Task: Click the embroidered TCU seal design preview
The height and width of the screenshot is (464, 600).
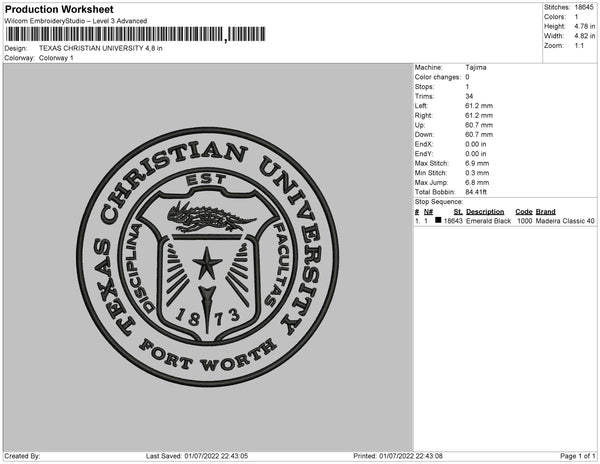Action: [208, 257]
